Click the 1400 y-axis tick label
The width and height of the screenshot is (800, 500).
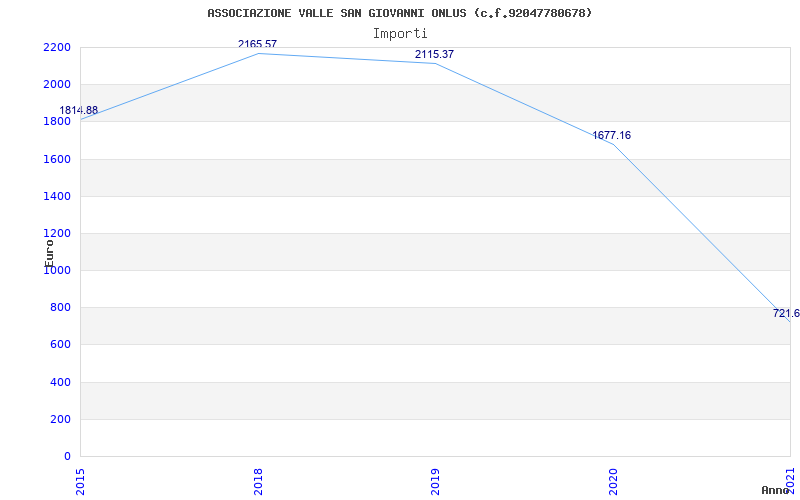click(x=57, y=196)
